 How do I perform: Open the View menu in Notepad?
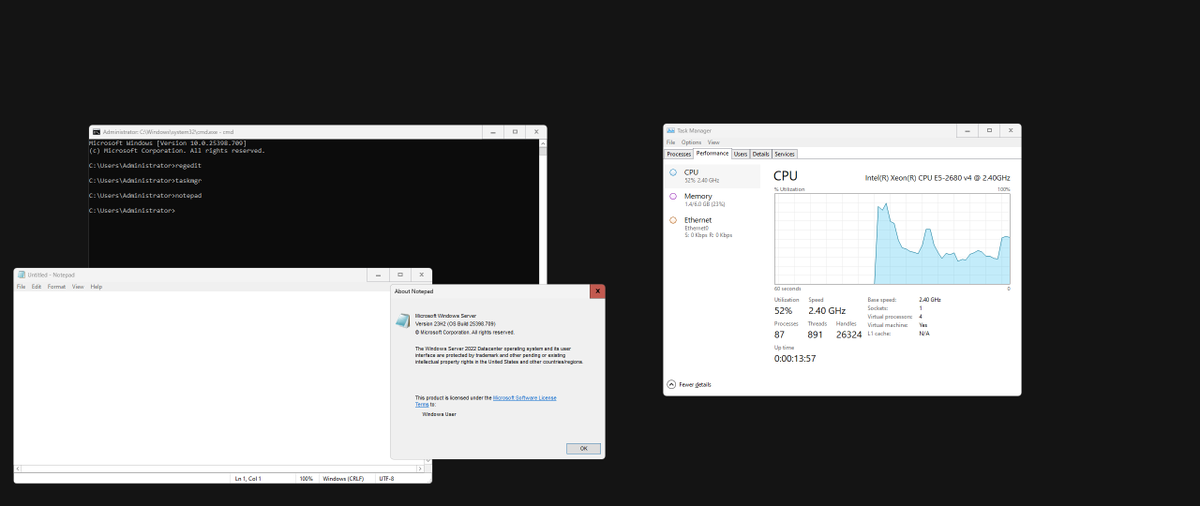(78, 287)
